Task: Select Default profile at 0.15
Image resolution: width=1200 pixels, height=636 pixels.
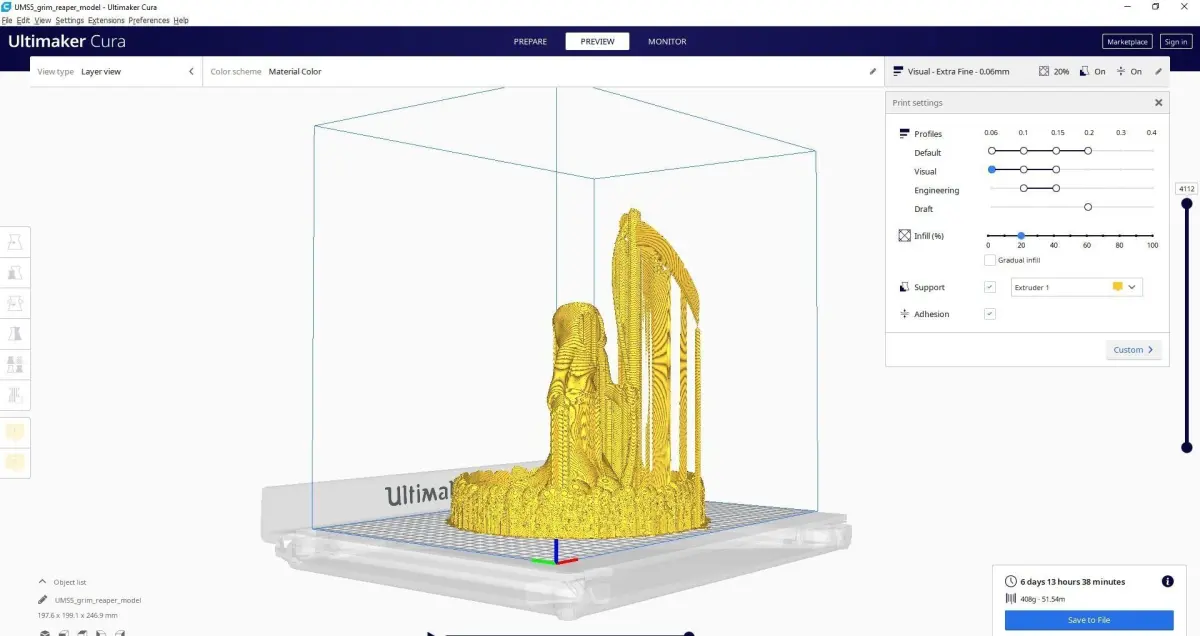Action: (1056, 151)
